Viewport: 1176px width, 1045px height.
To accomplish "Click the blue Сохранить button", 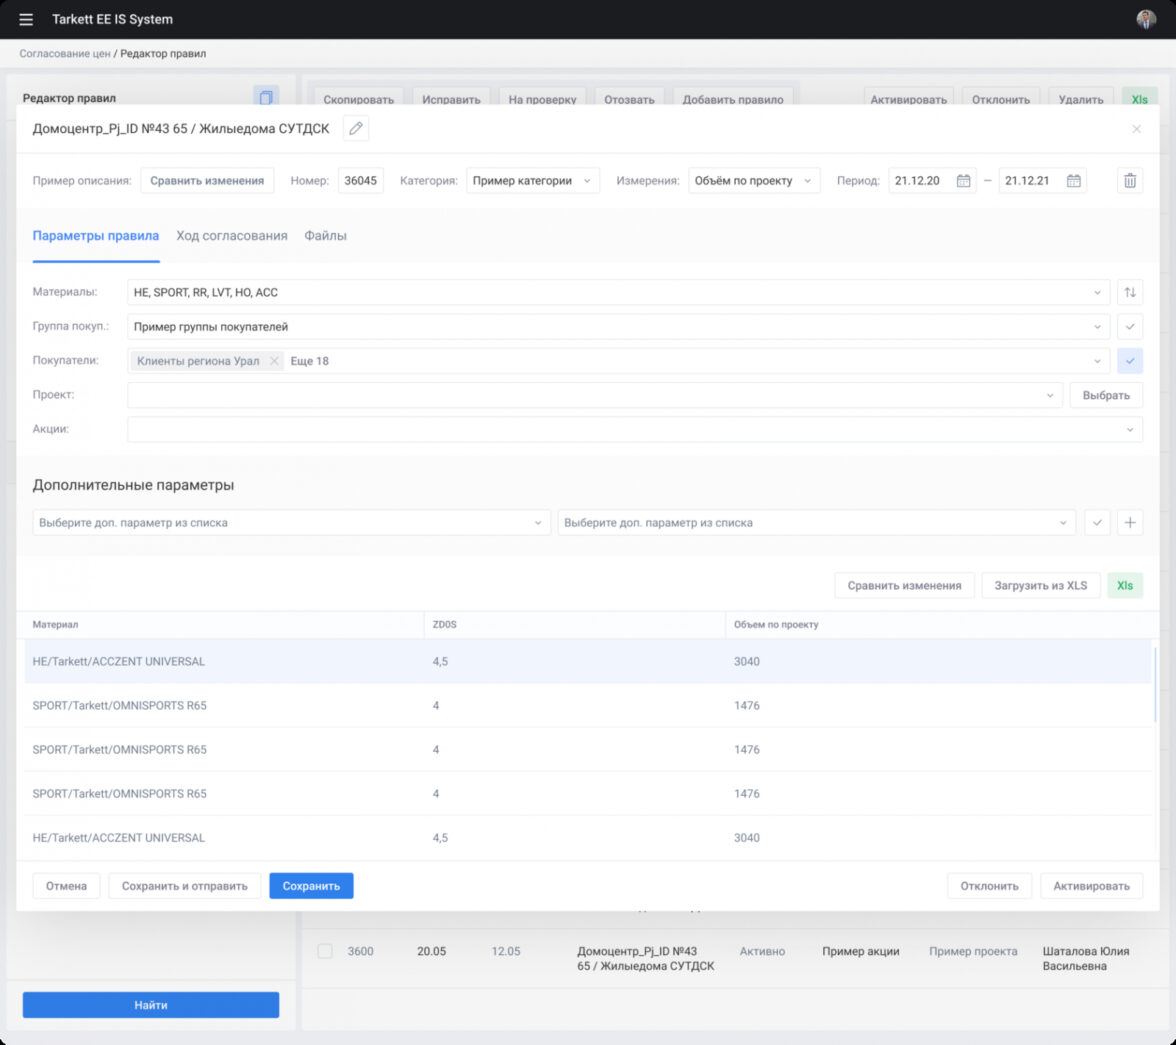I will point(311,886).
